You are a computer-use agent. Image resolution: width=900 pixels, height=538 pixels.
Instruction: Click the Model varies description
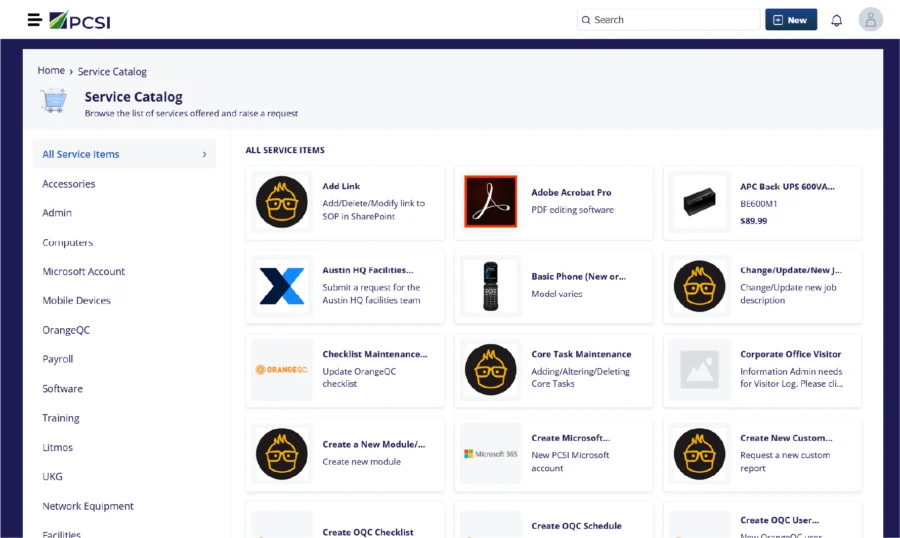pyautogui.click(x=557, y=293)
